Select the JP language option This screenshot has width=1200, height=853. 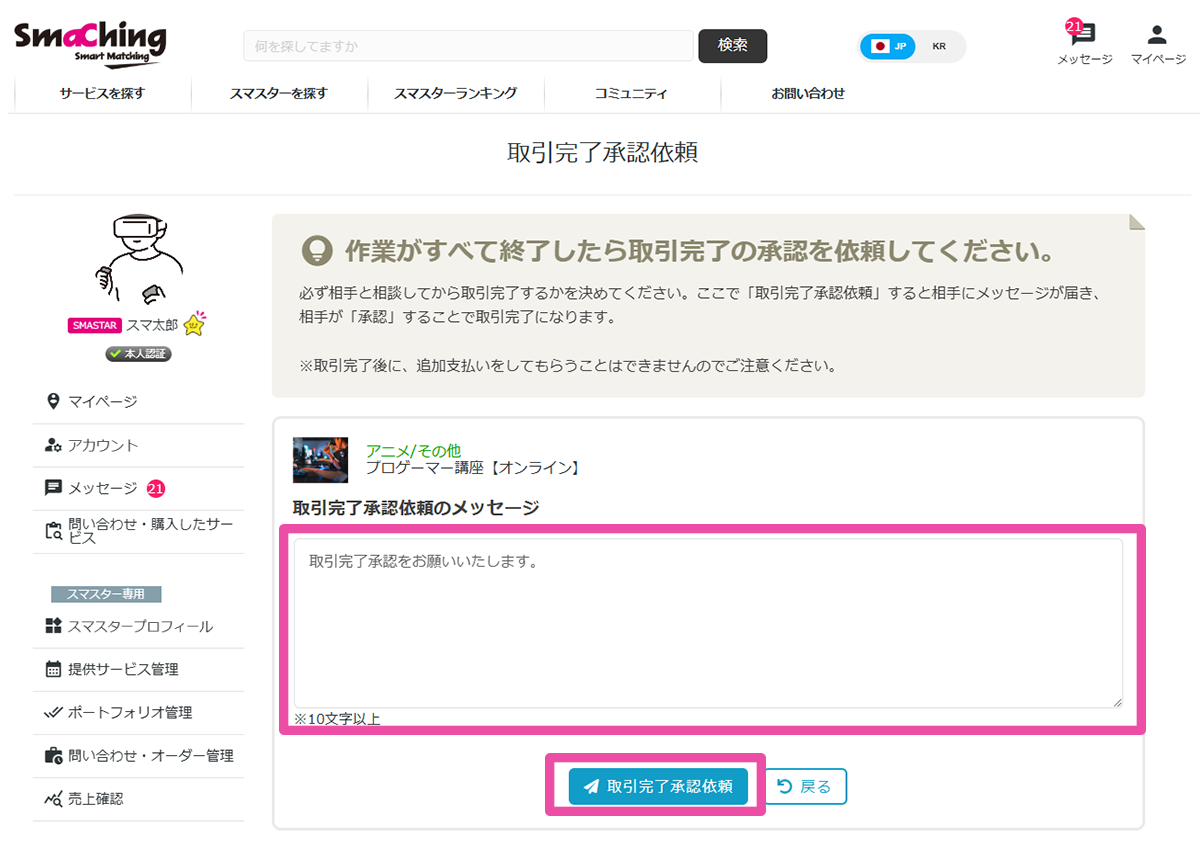[888, 46]
